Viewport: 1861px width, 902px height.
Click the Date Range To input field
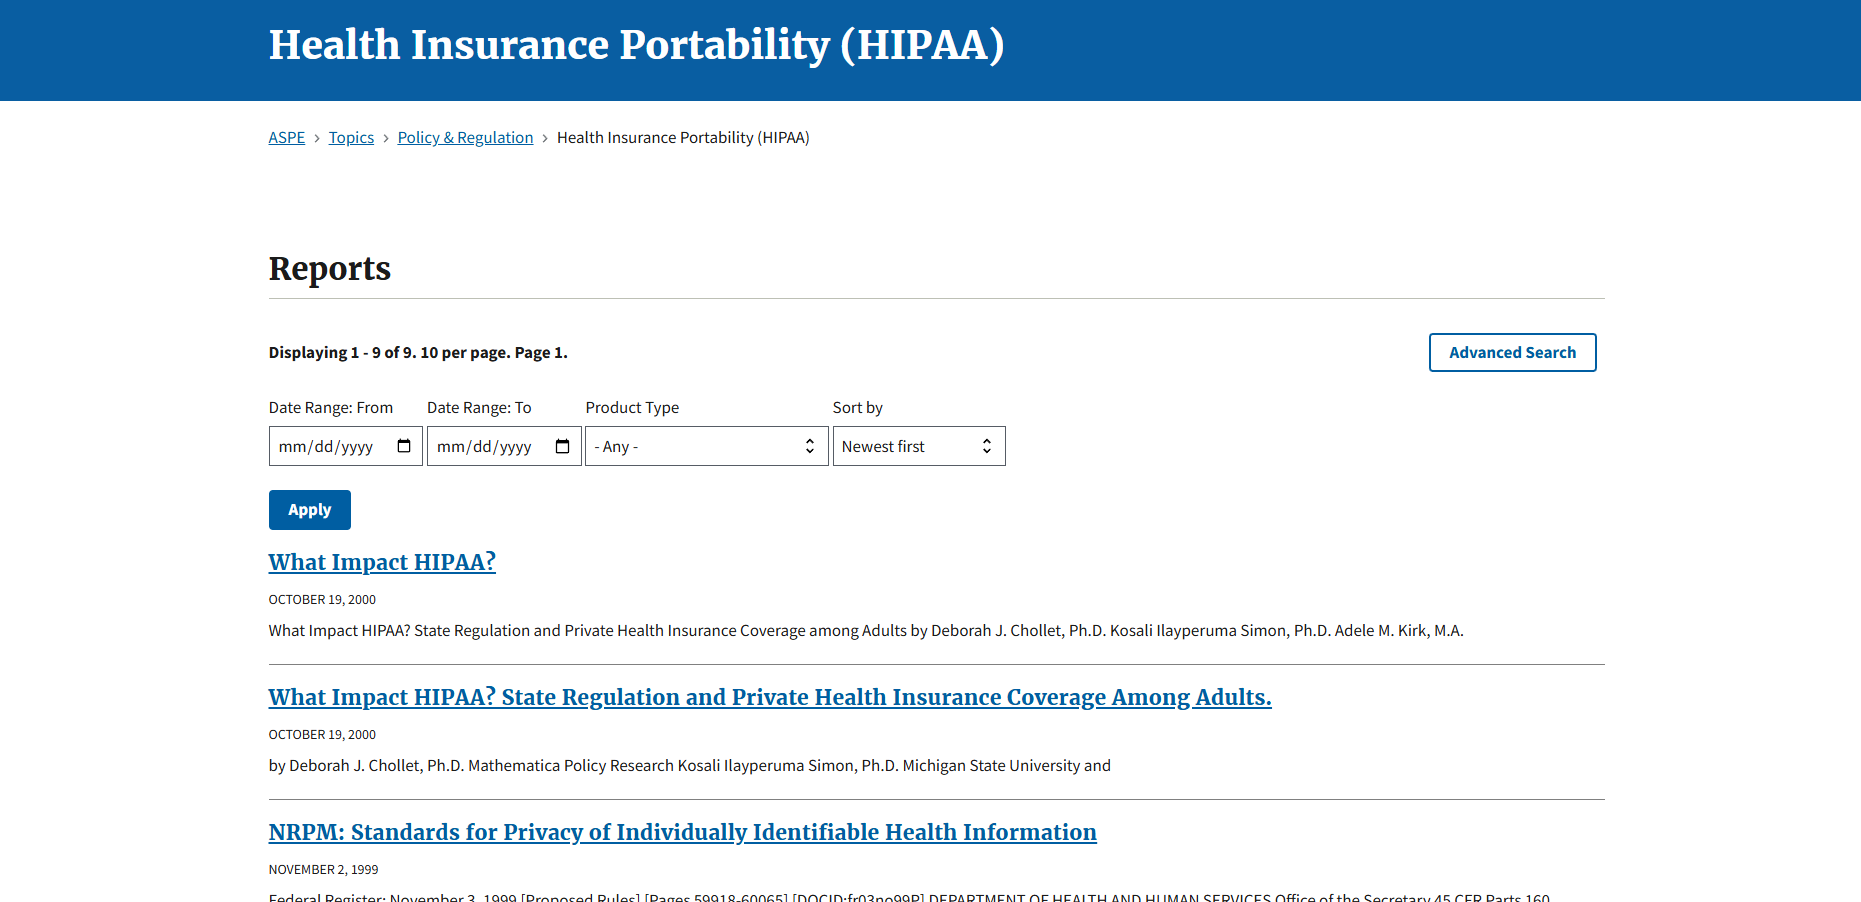coord(490,446)
